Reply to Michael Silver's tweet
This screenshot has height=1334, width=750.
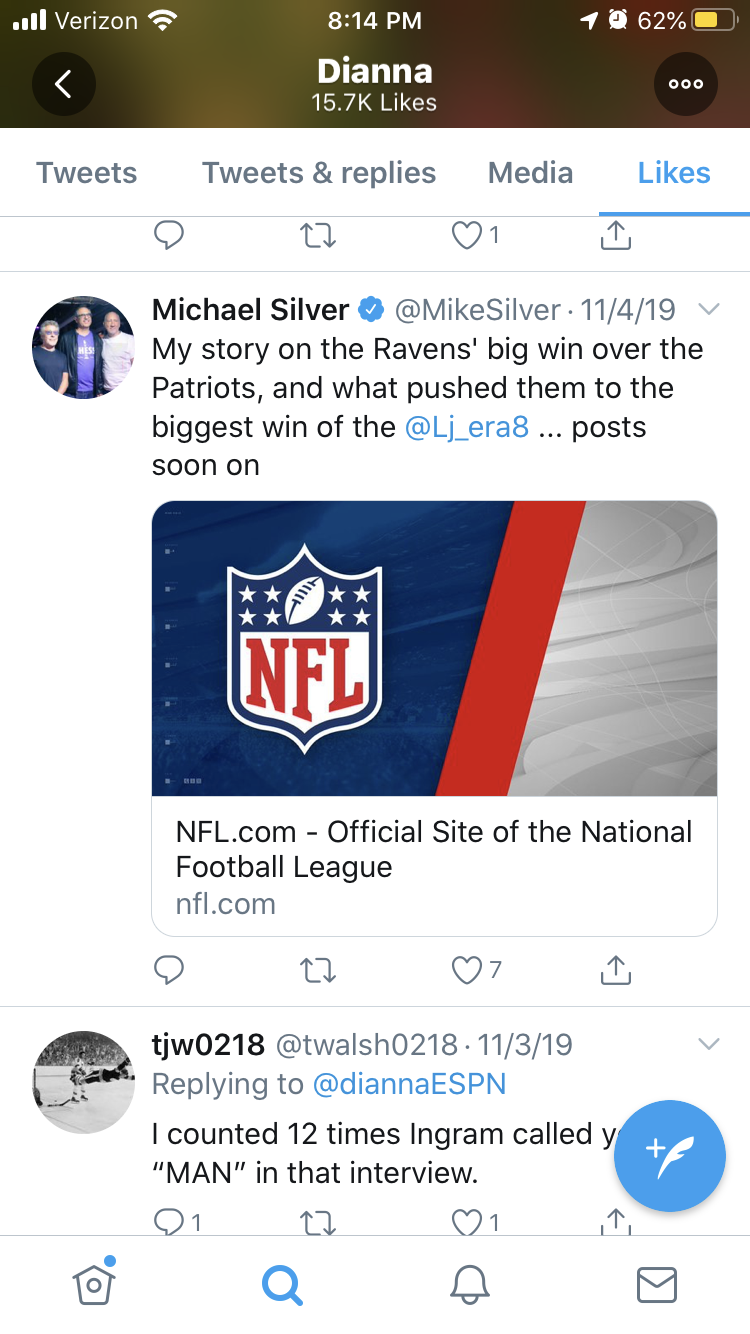[x=169, y=969]
